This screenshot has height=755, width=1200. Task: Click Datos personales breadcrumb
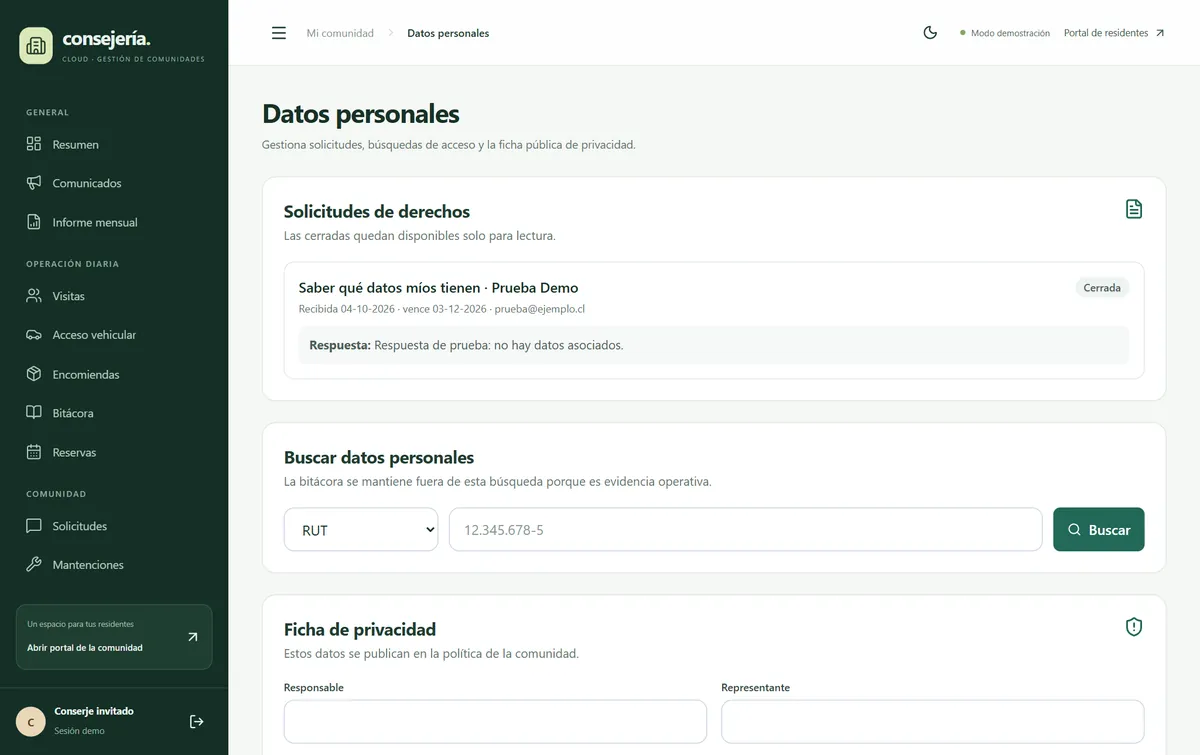(448, 33)
